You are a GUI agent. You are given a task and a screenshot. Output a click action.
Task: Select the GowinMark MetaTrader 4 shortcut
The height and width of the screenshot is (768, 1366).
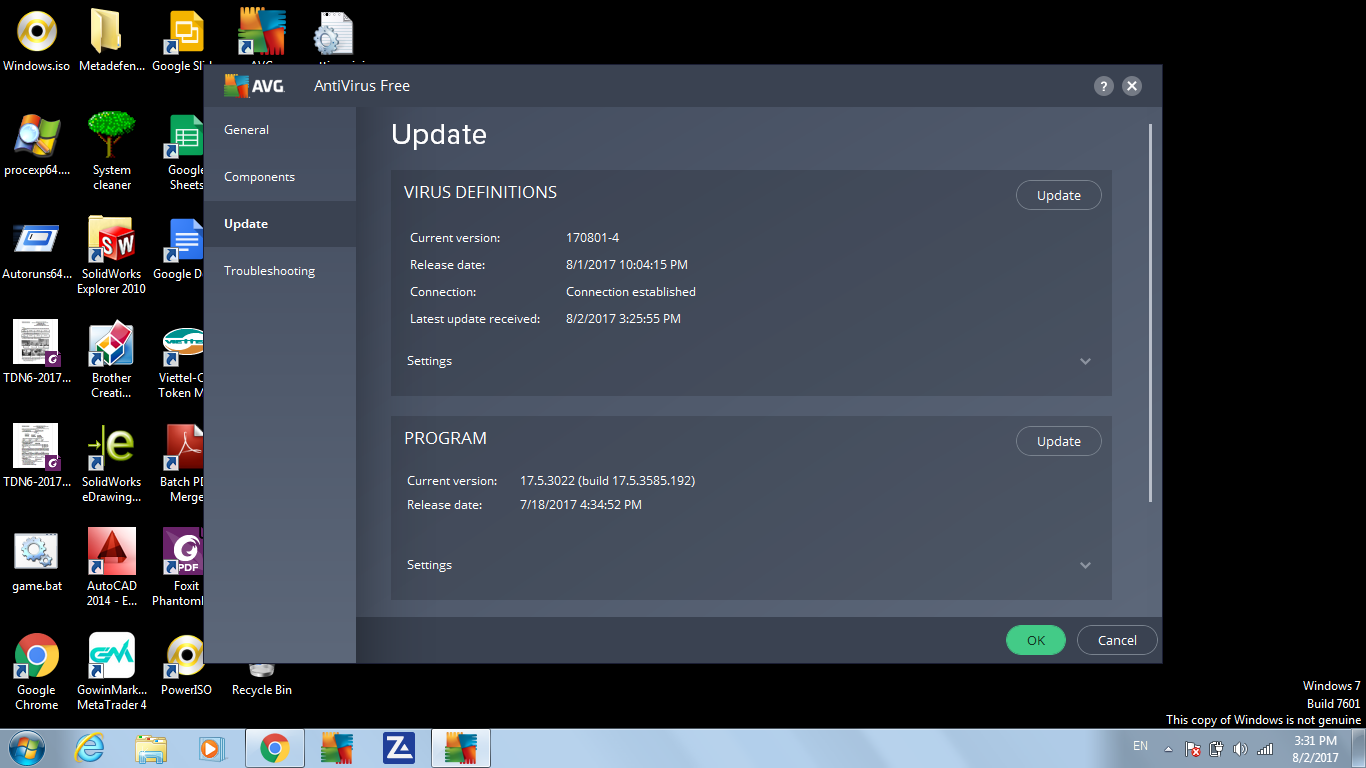pyautogui.click(x=111, y=672)
